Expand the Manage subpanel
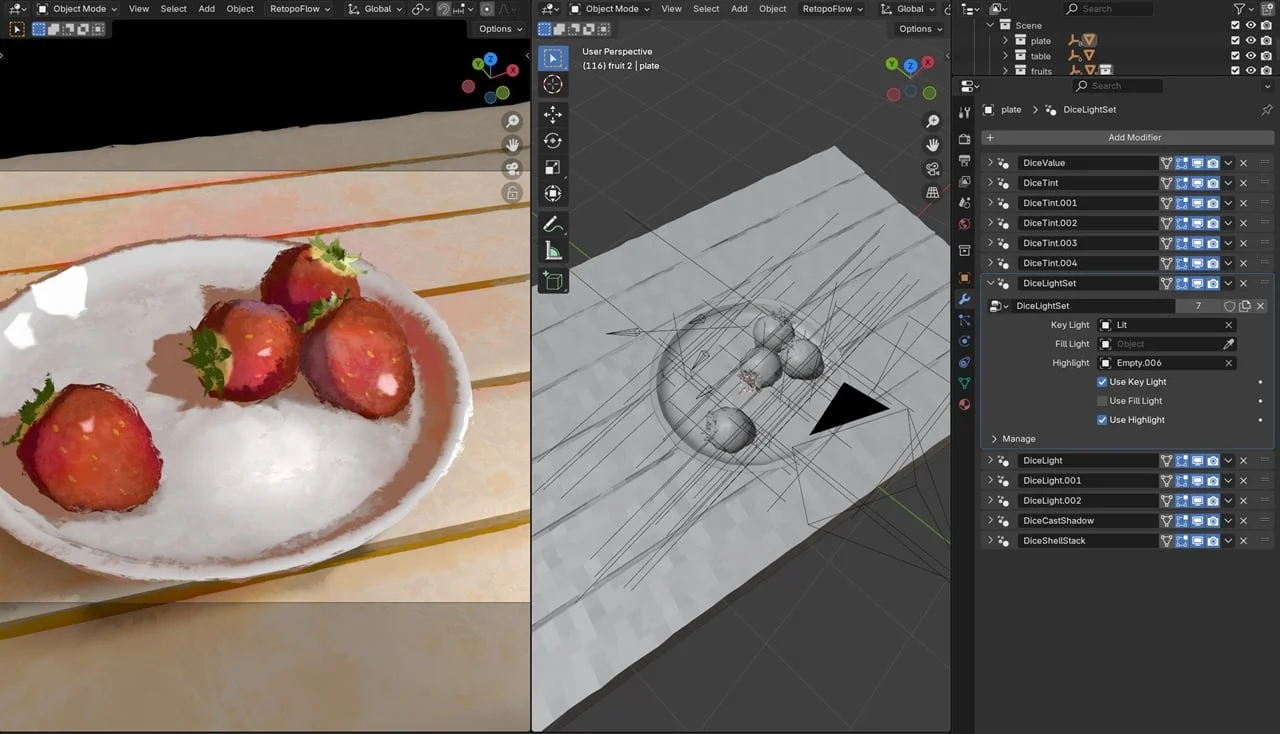 click(994, 439)
